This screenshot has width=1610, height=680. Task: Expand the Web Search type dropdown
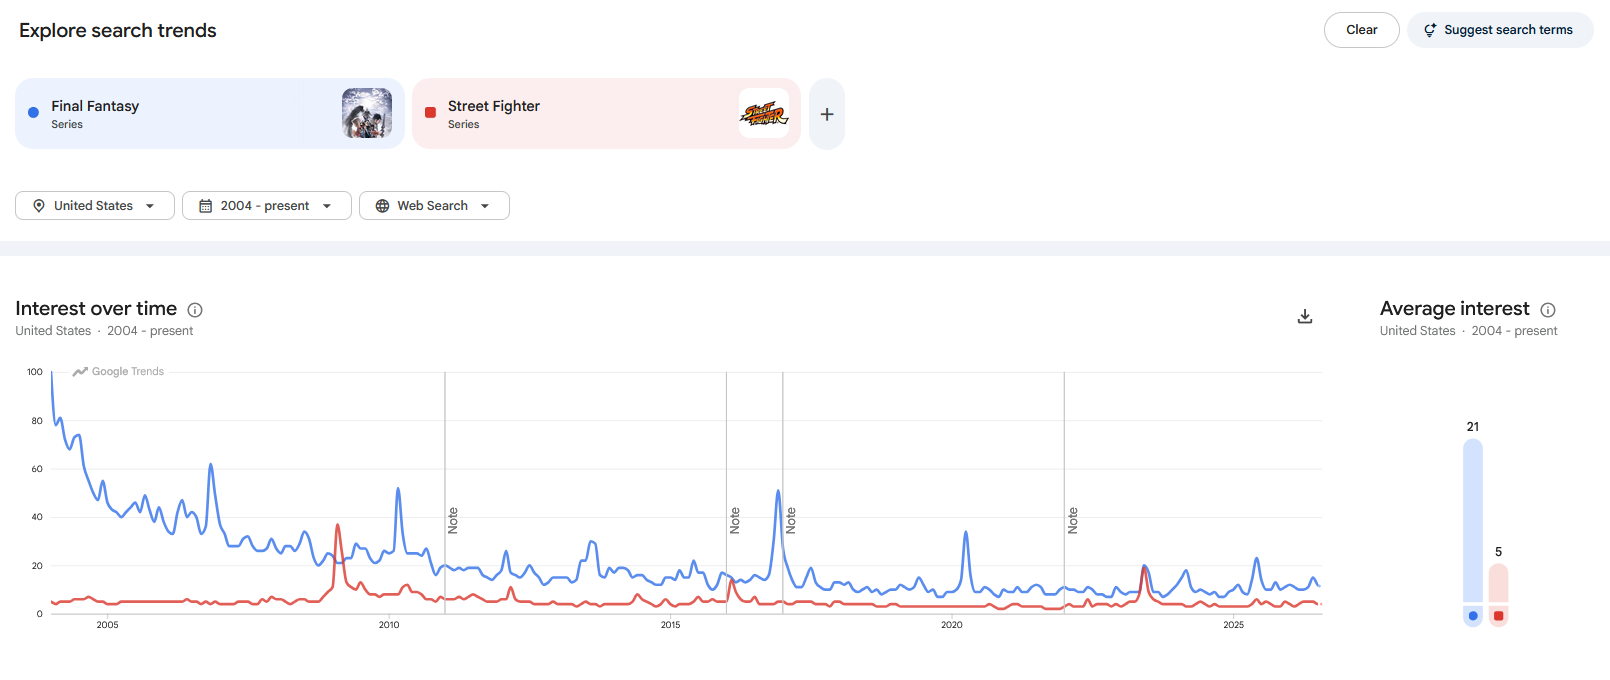(434, 206)
